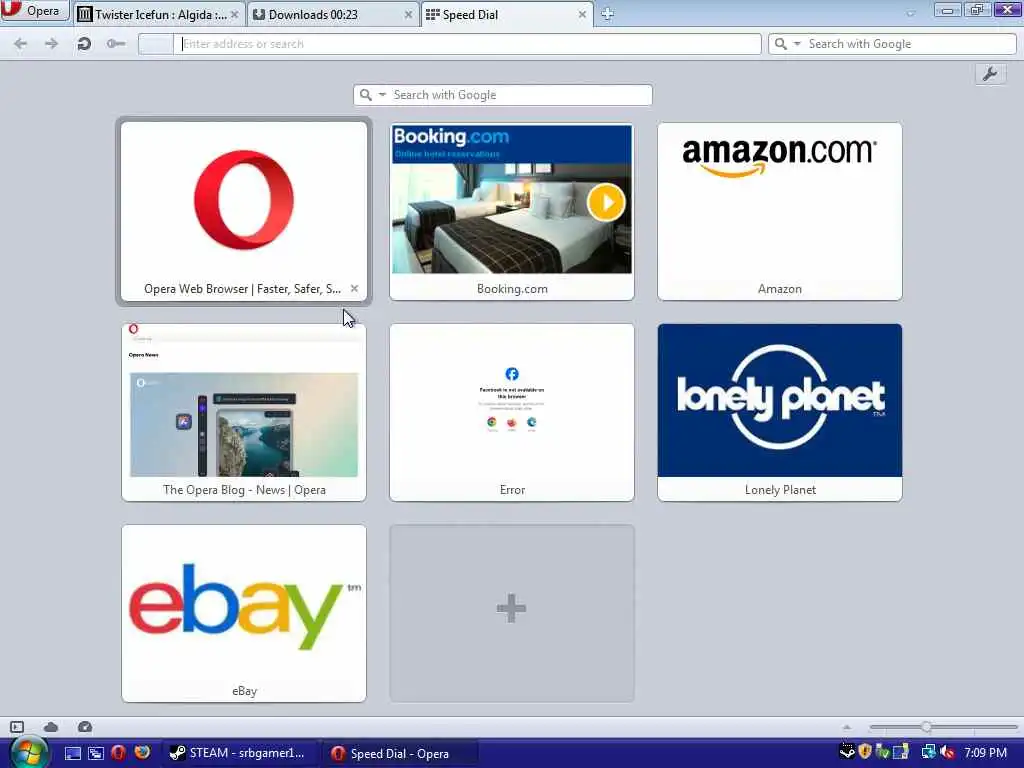Go forward to next page
1024x768 pixels.
coord(51,44)
